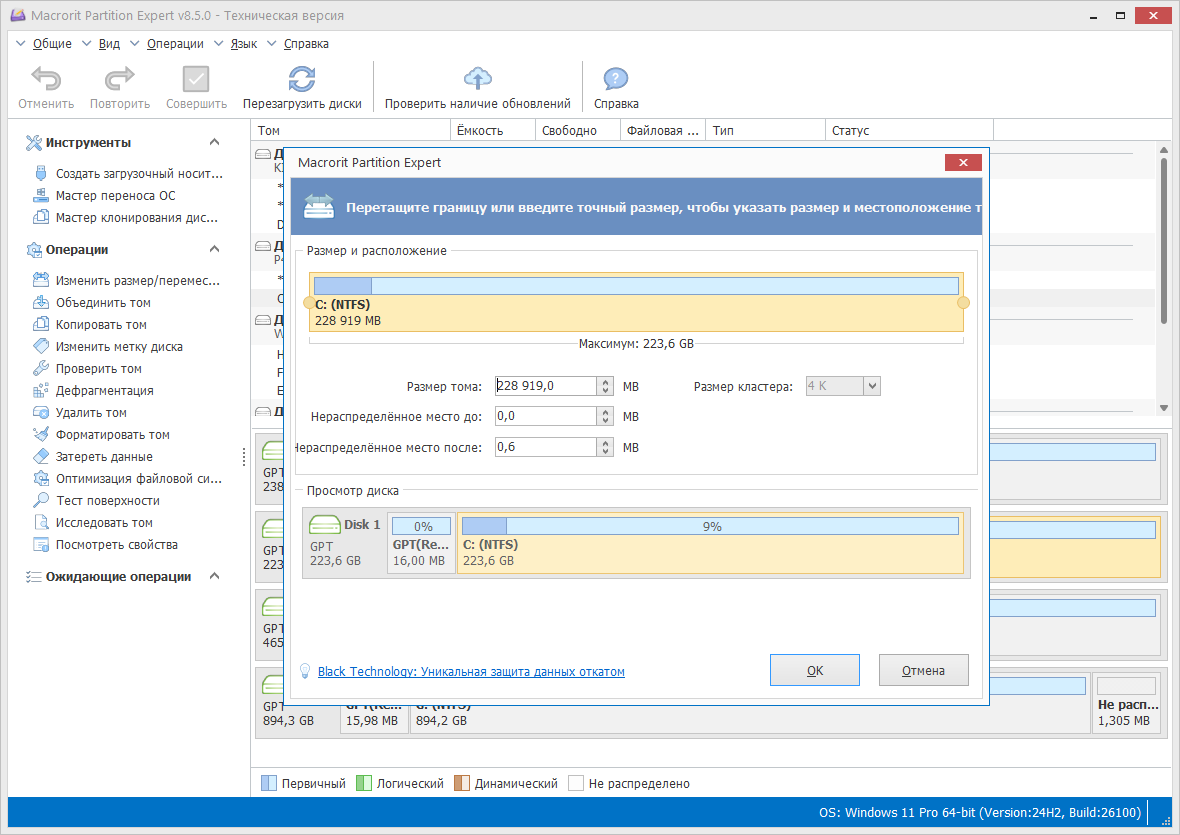Click the Отмена button
1180x835 pixels.
923,670
